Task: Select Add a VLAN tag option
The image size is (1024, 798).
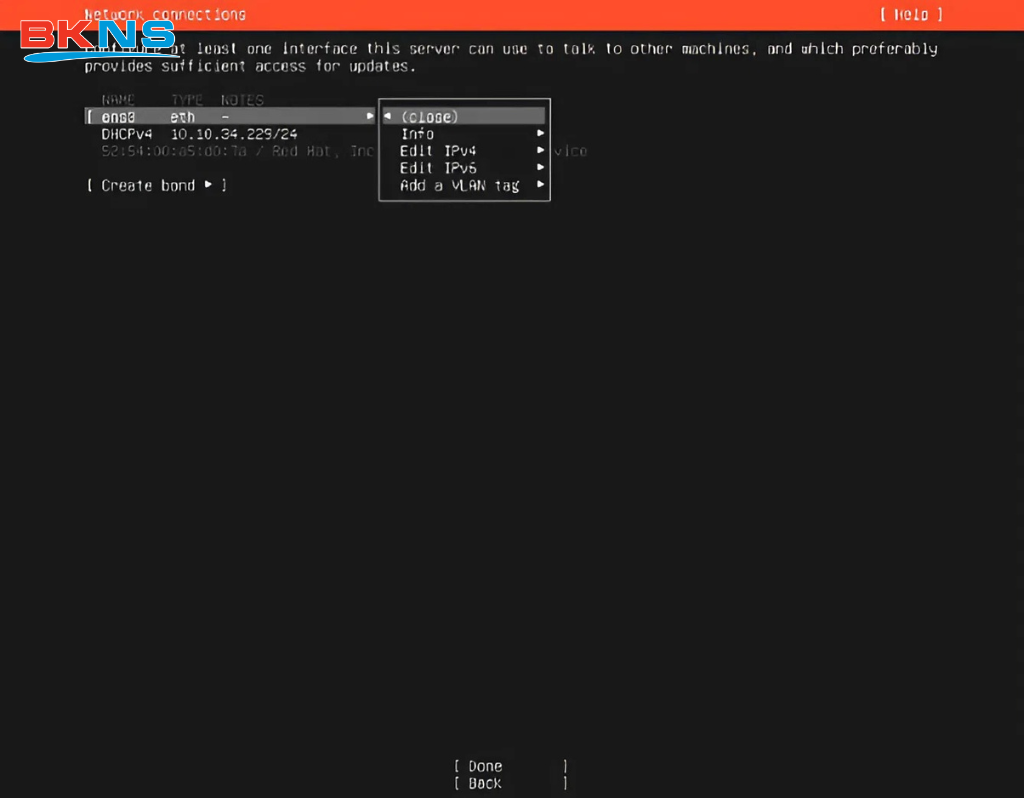Action: pyautogui.click(x=459, y=185)
